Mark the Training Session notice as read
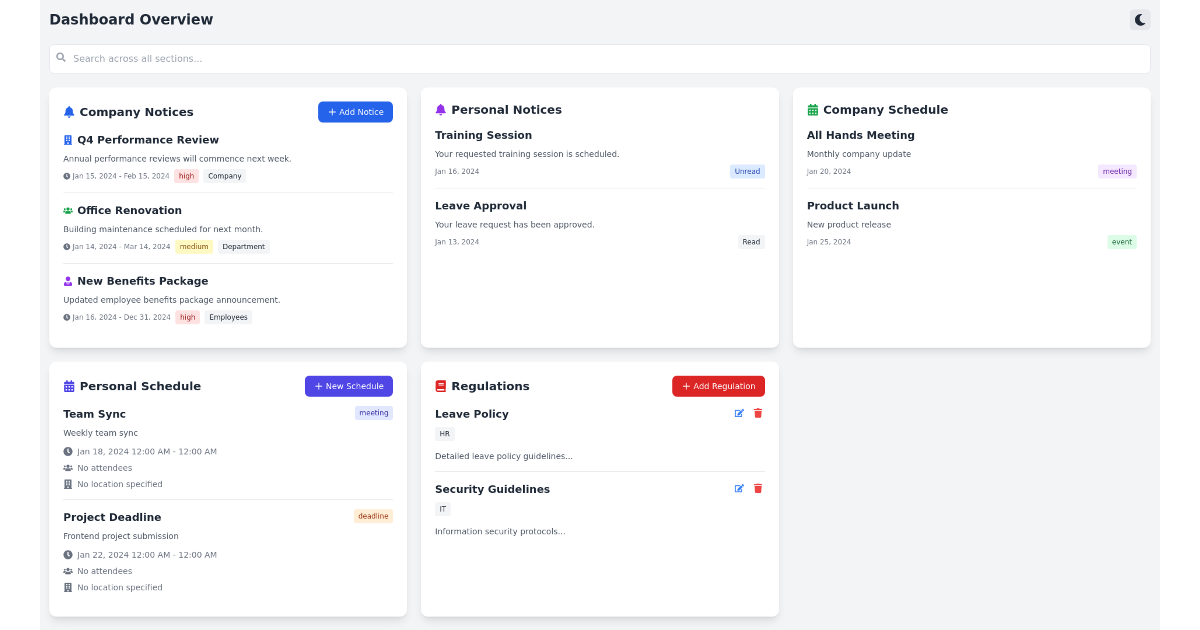Screen dimensions: 1200x630 point(747,171)
